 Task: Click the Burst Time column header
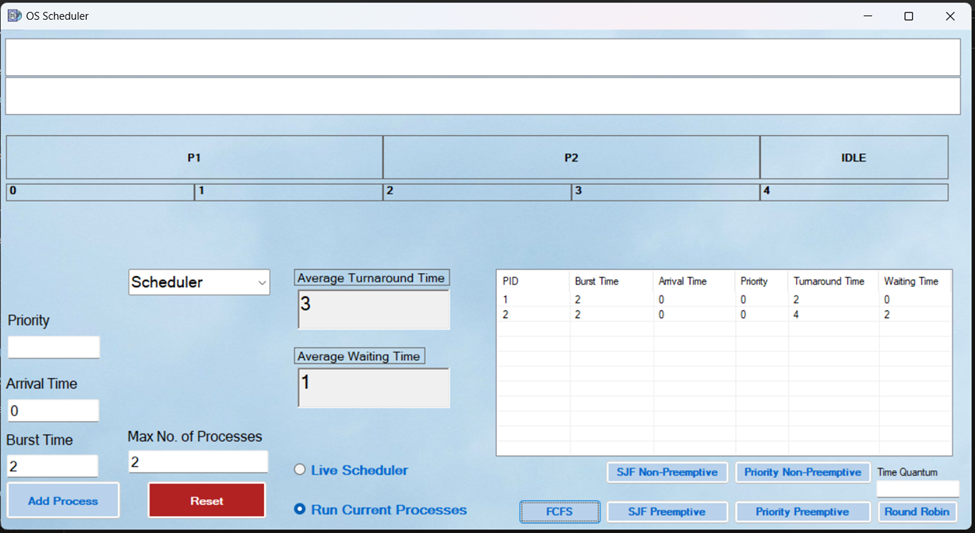611,281
